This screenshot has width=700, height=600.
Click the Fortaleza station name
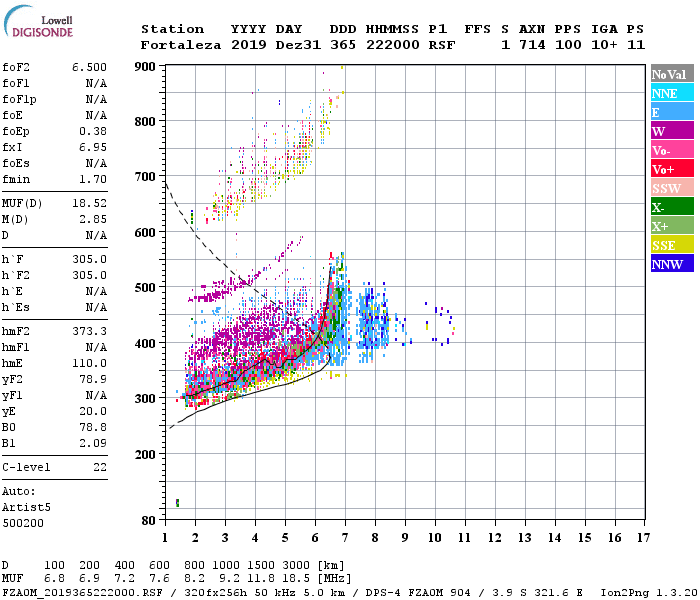[x=181, y=45]
